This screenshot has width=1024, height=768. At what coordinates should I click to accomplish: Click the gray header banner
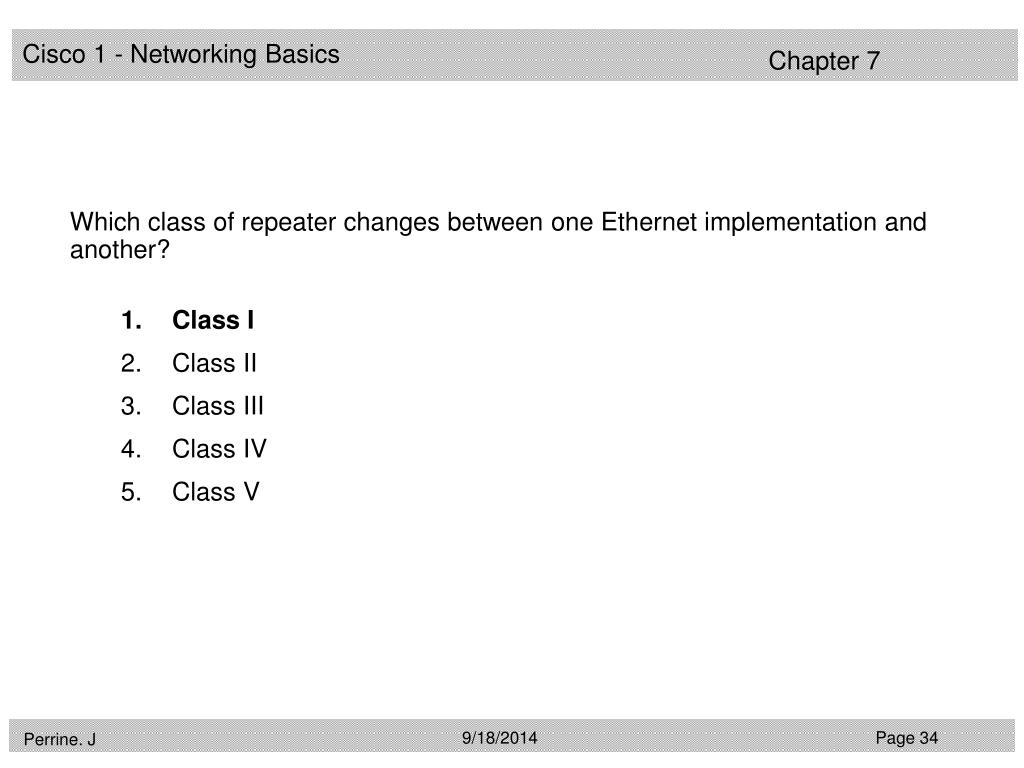point(515,55)
